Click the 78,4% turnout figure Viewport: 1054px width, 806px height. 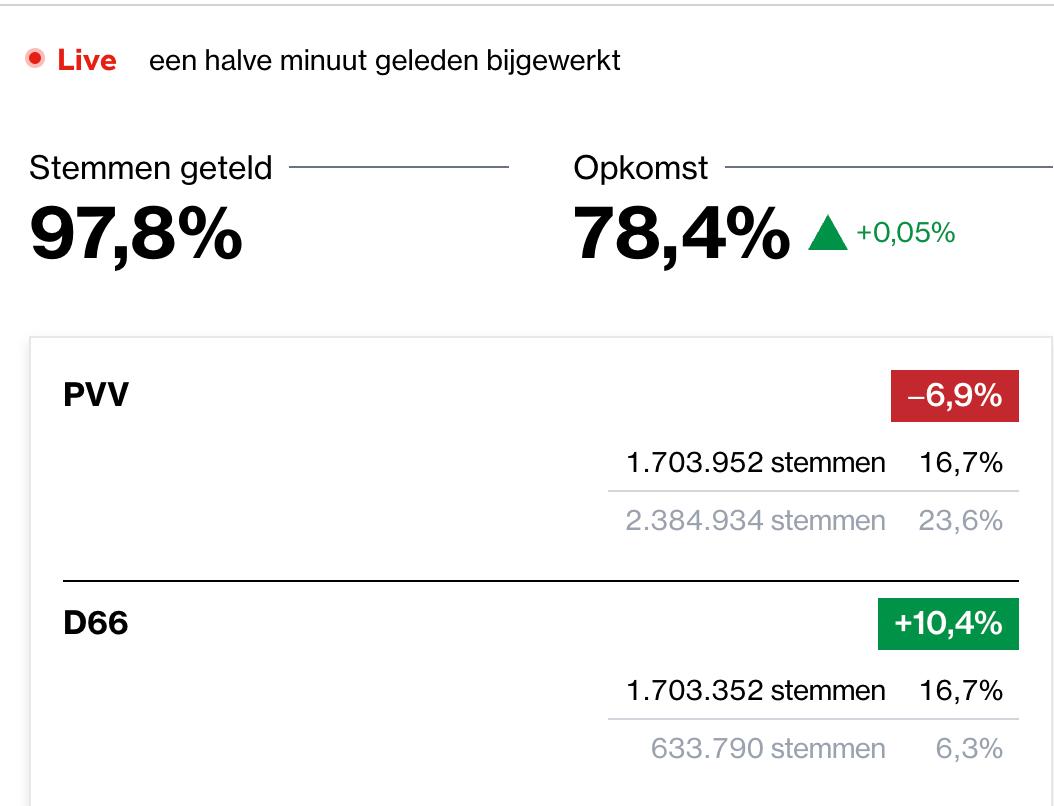click(x=681, y=233)
